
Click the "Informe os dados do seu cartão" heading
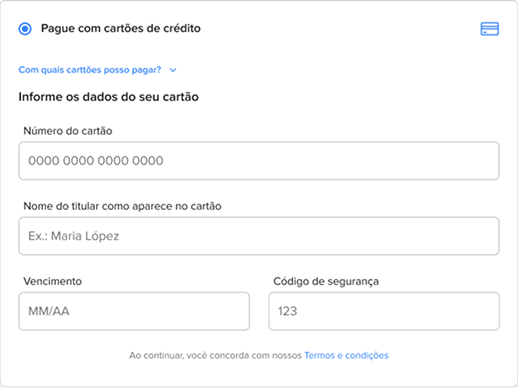[108, 97]
